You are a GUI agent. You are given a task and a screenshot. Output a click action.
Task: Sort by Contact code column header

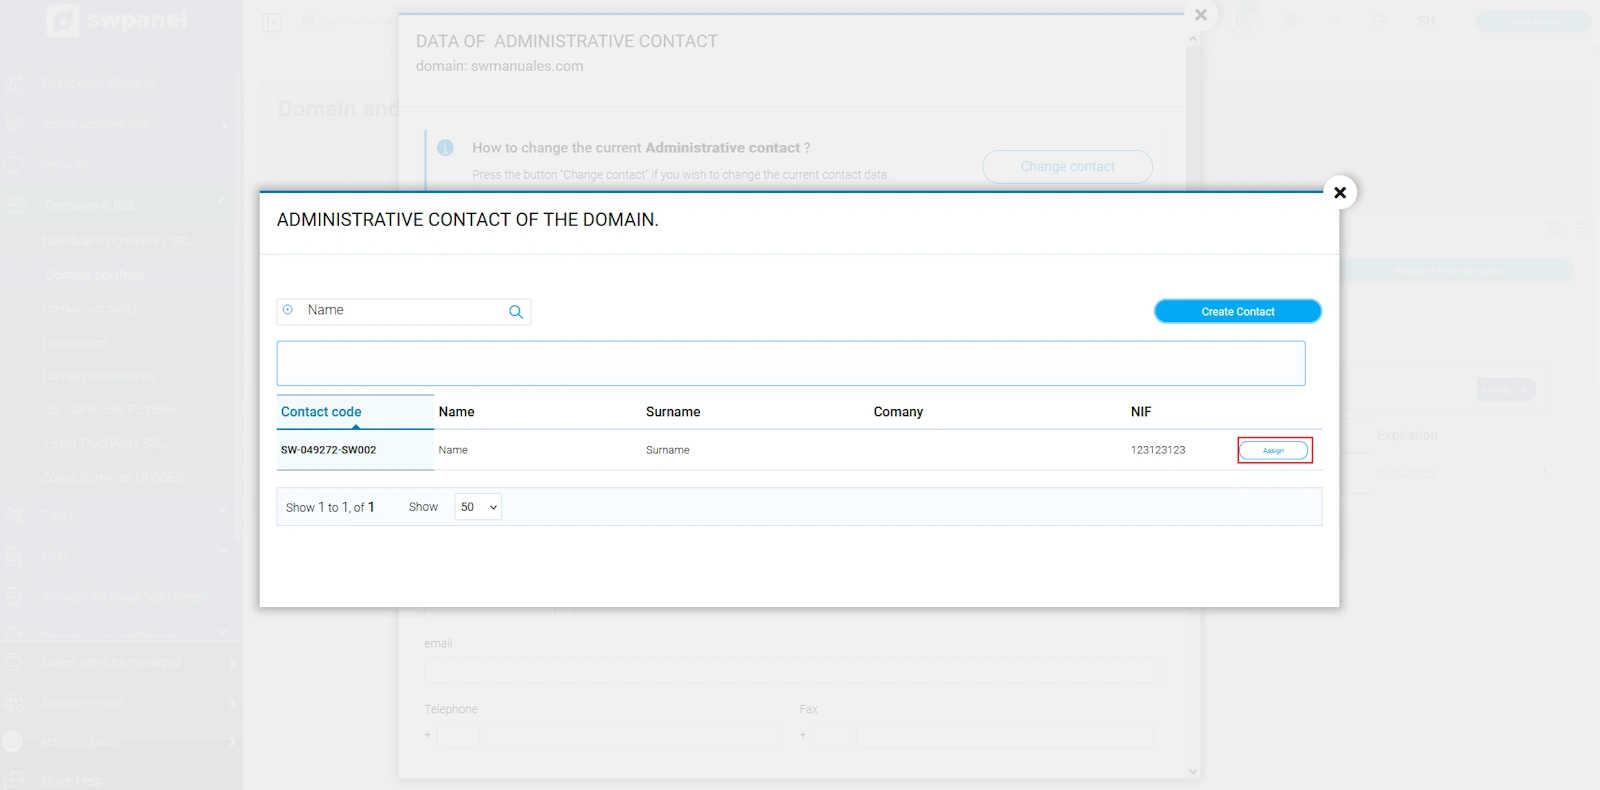(x=321, y=412)
